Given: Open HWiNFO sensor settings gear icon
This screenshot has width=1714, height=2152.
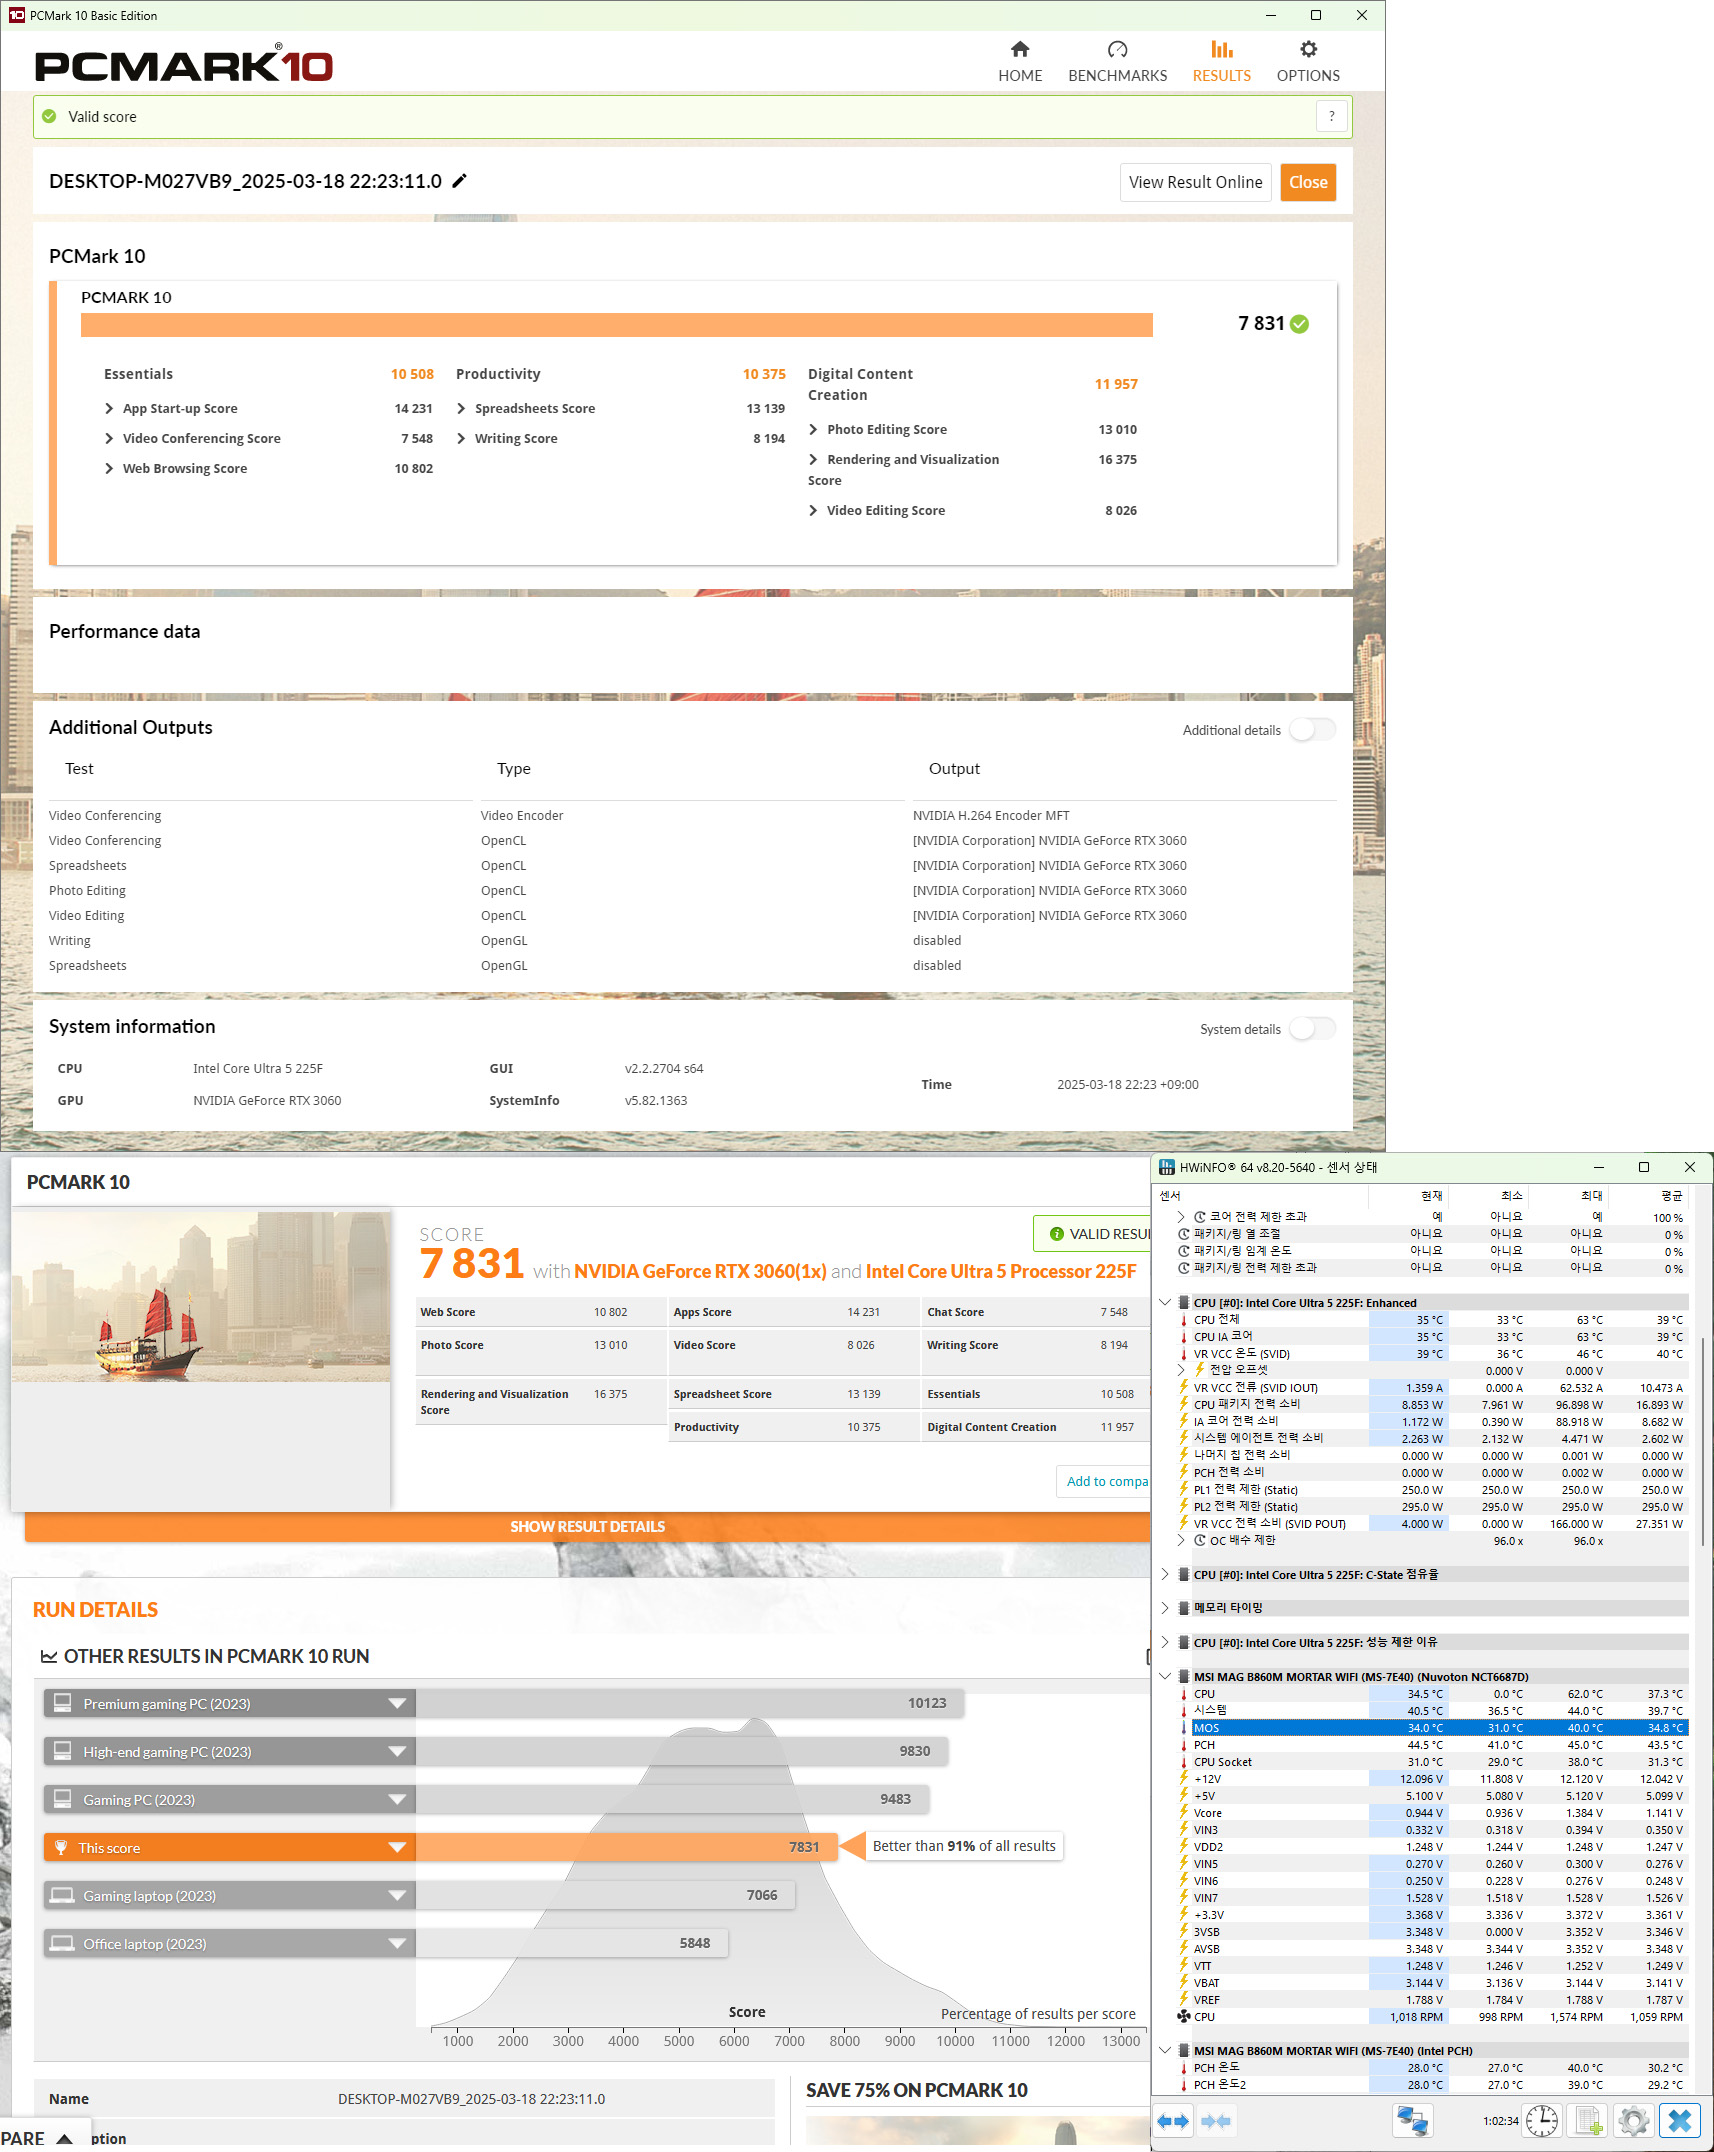Looking at the screenshot, I should (x=1633, y=2120).
